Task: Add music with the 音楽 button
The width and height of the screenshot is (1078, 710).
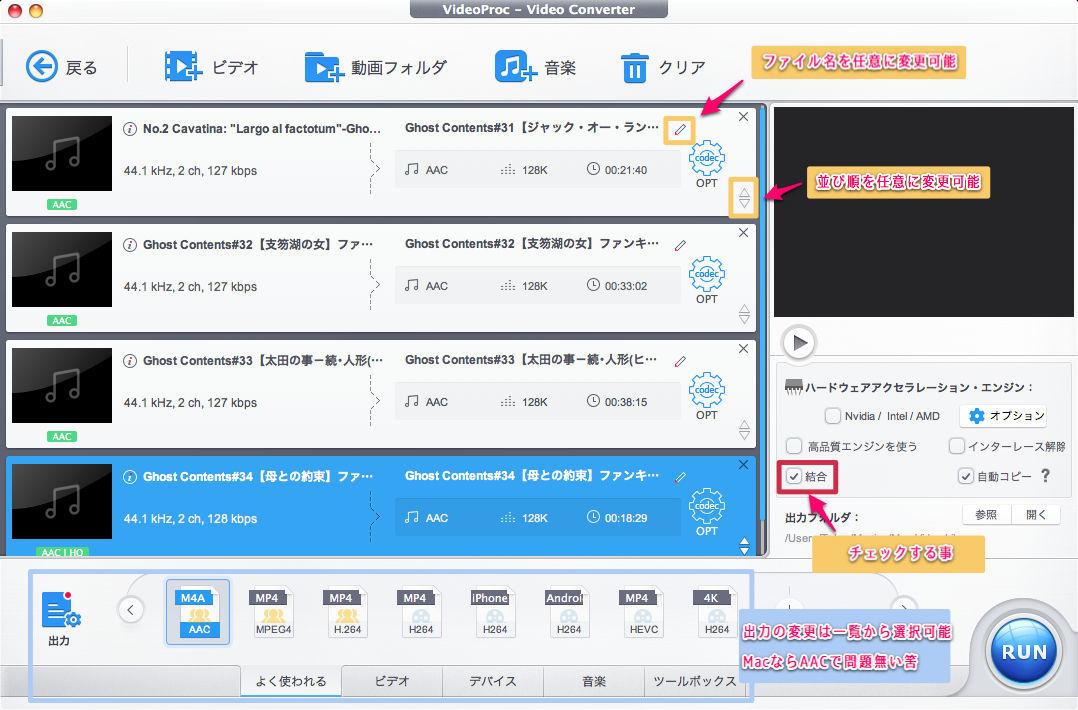Action: pyautogui.click(x=535, y=67)
